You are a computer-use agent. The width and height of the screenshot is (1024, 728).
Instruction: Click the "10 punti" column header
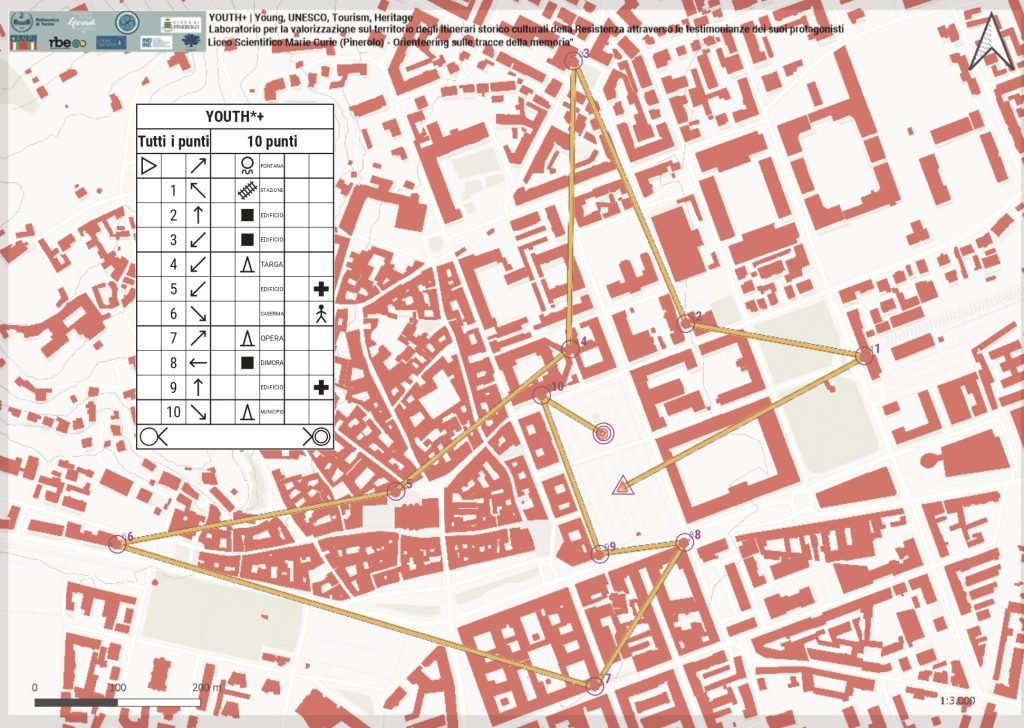tap(272, 141)
